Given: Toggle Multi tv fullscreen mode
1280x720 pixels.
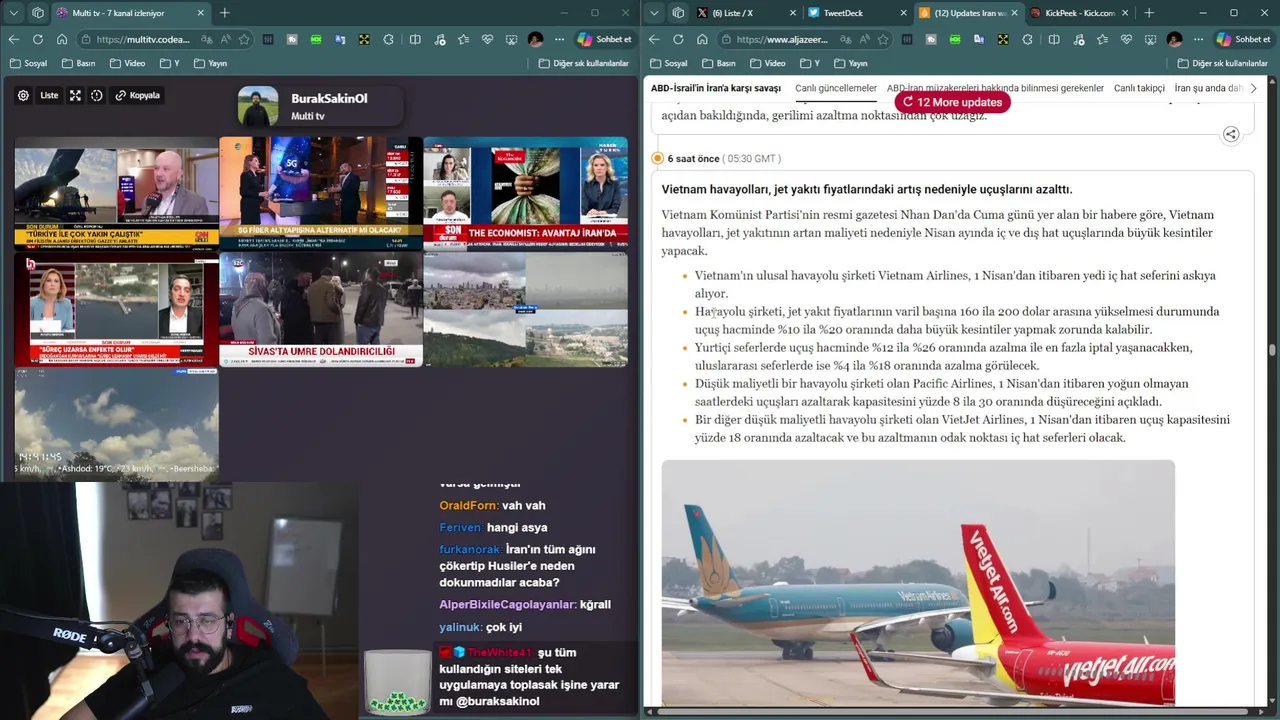Looking at the screenshot, I should pos(75,95).
